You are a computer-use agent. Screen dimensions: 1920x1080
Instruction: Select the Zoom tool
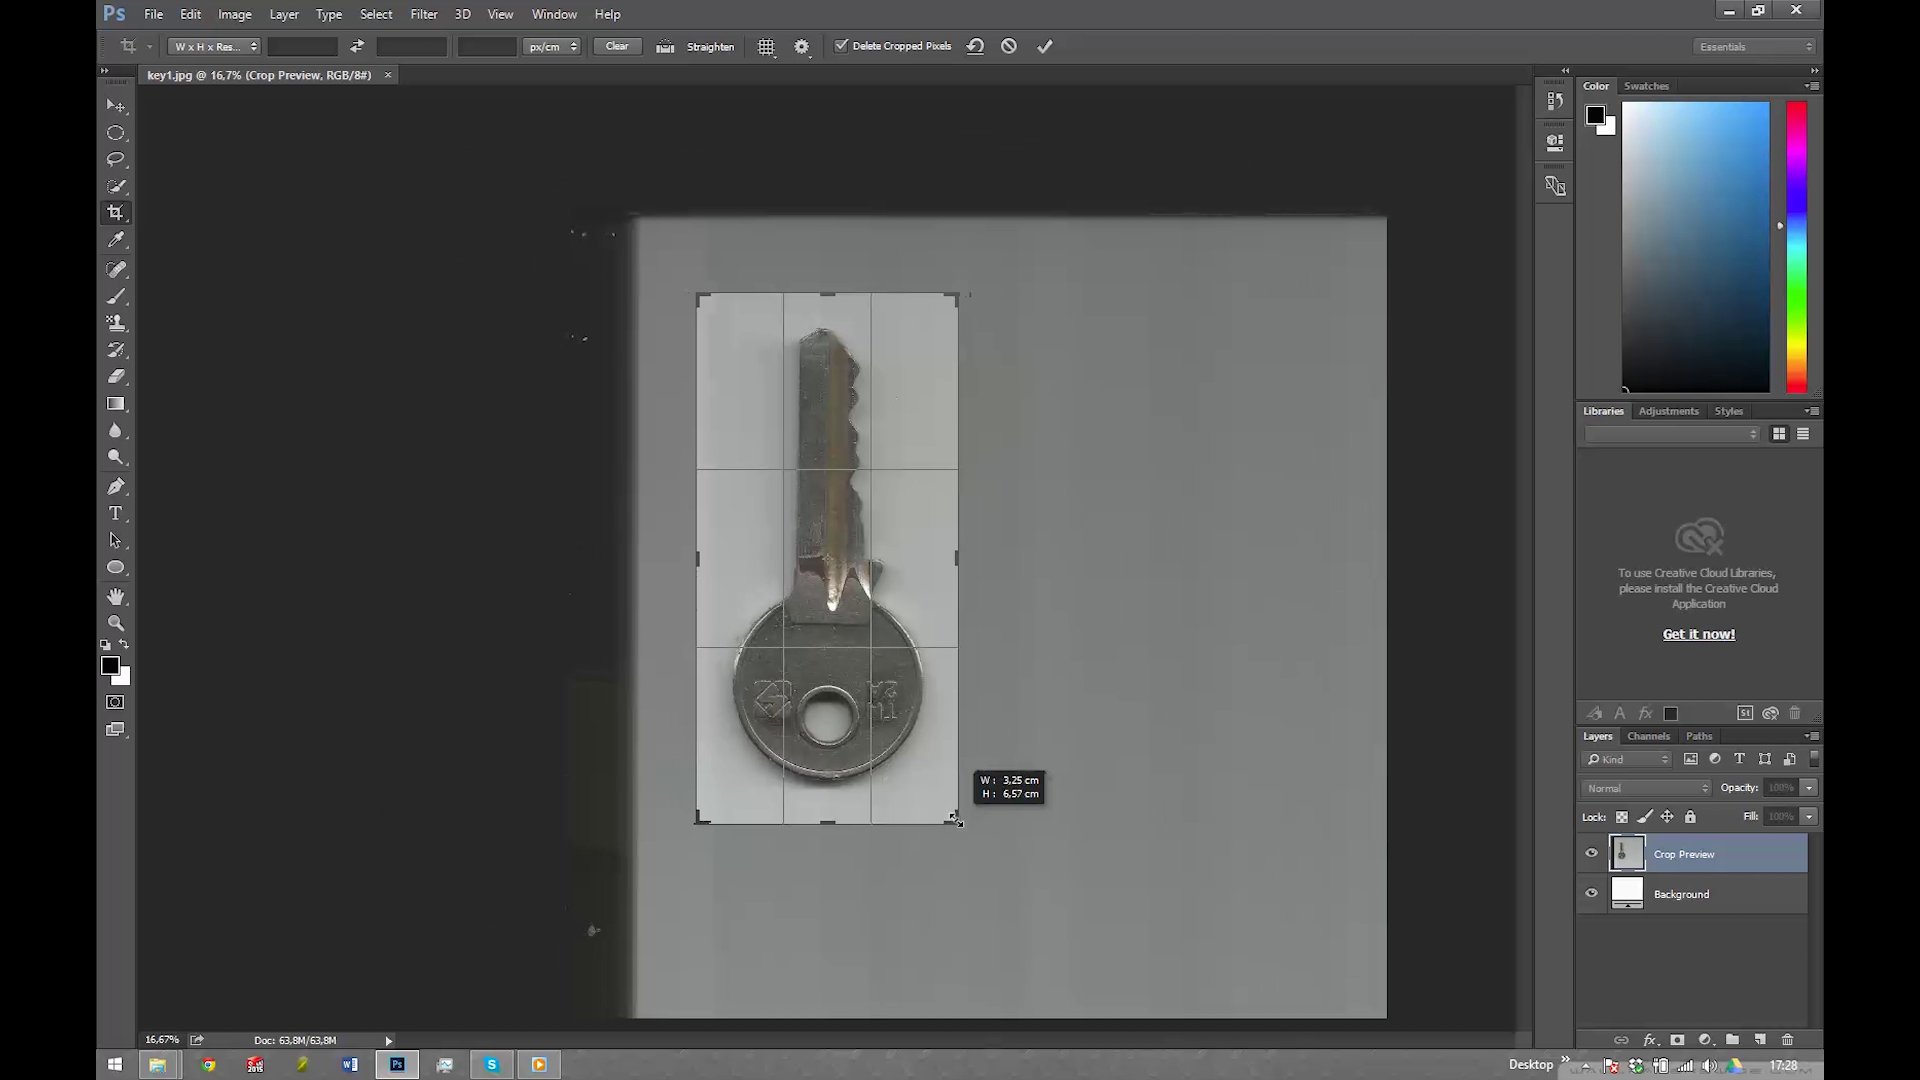click(x=116, y=623)
